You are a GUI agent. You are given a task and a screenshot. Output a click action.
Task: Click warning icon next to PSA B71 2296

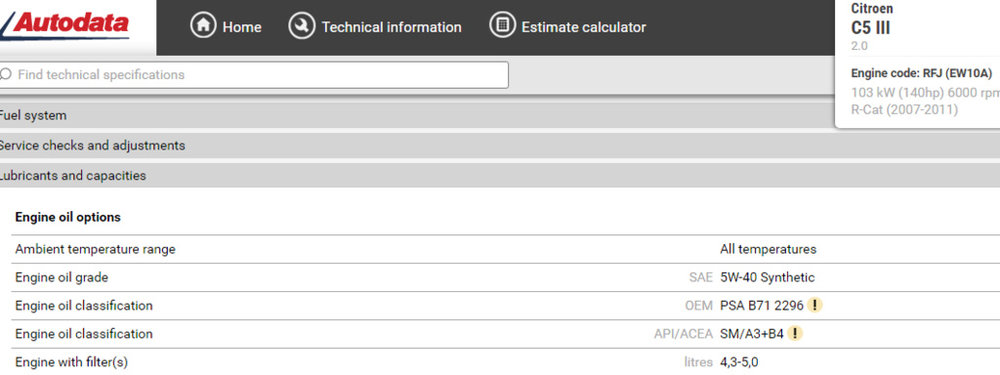click(814, 305)
